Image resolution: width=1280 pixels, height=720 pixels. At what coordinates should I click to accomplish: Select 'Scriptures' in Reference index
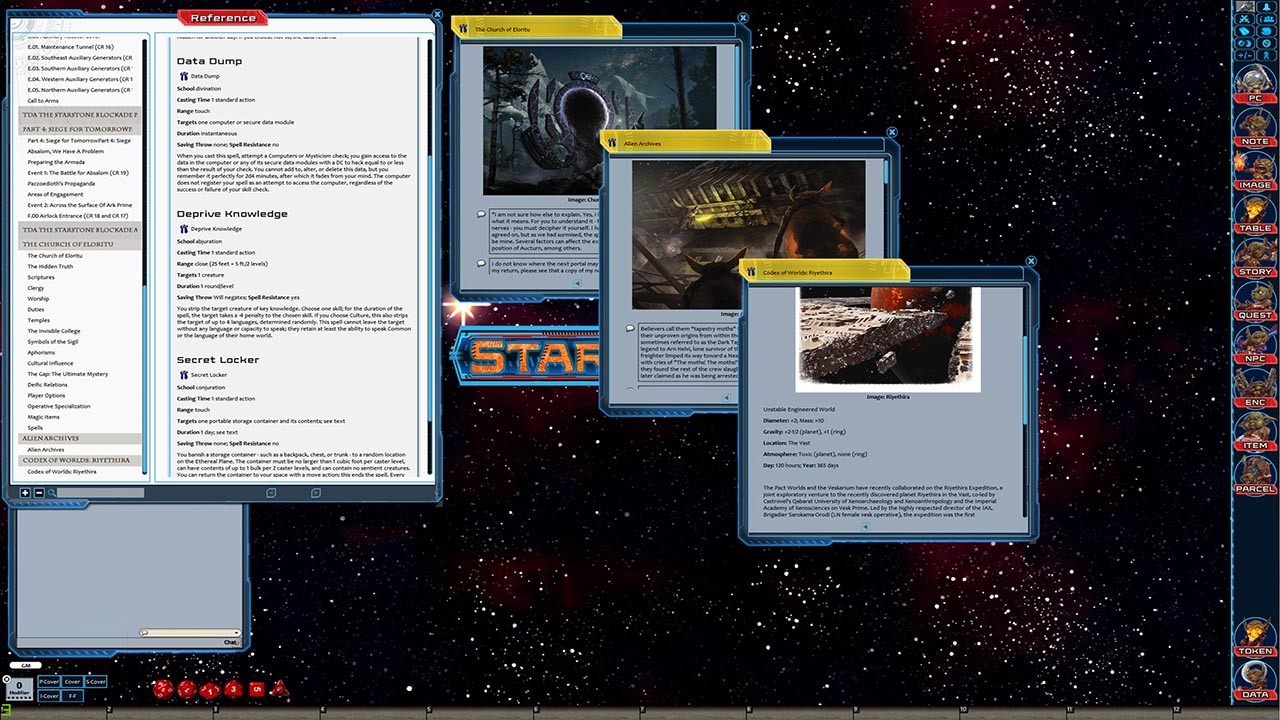(41, 277)
